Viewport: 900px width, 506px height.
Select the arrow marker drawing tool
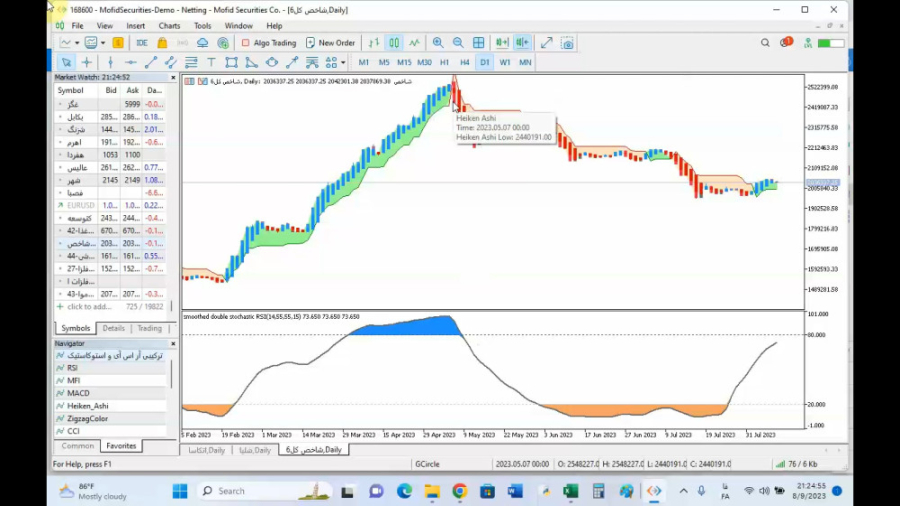tap(292, 62)
